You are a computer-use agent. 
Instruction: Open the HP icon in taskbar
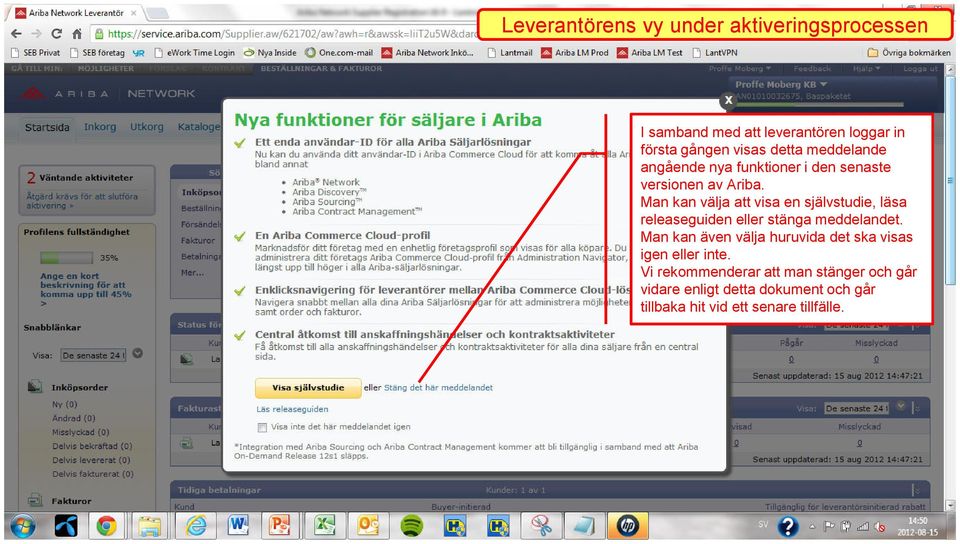pyautogui.click(x=628, y=526)
